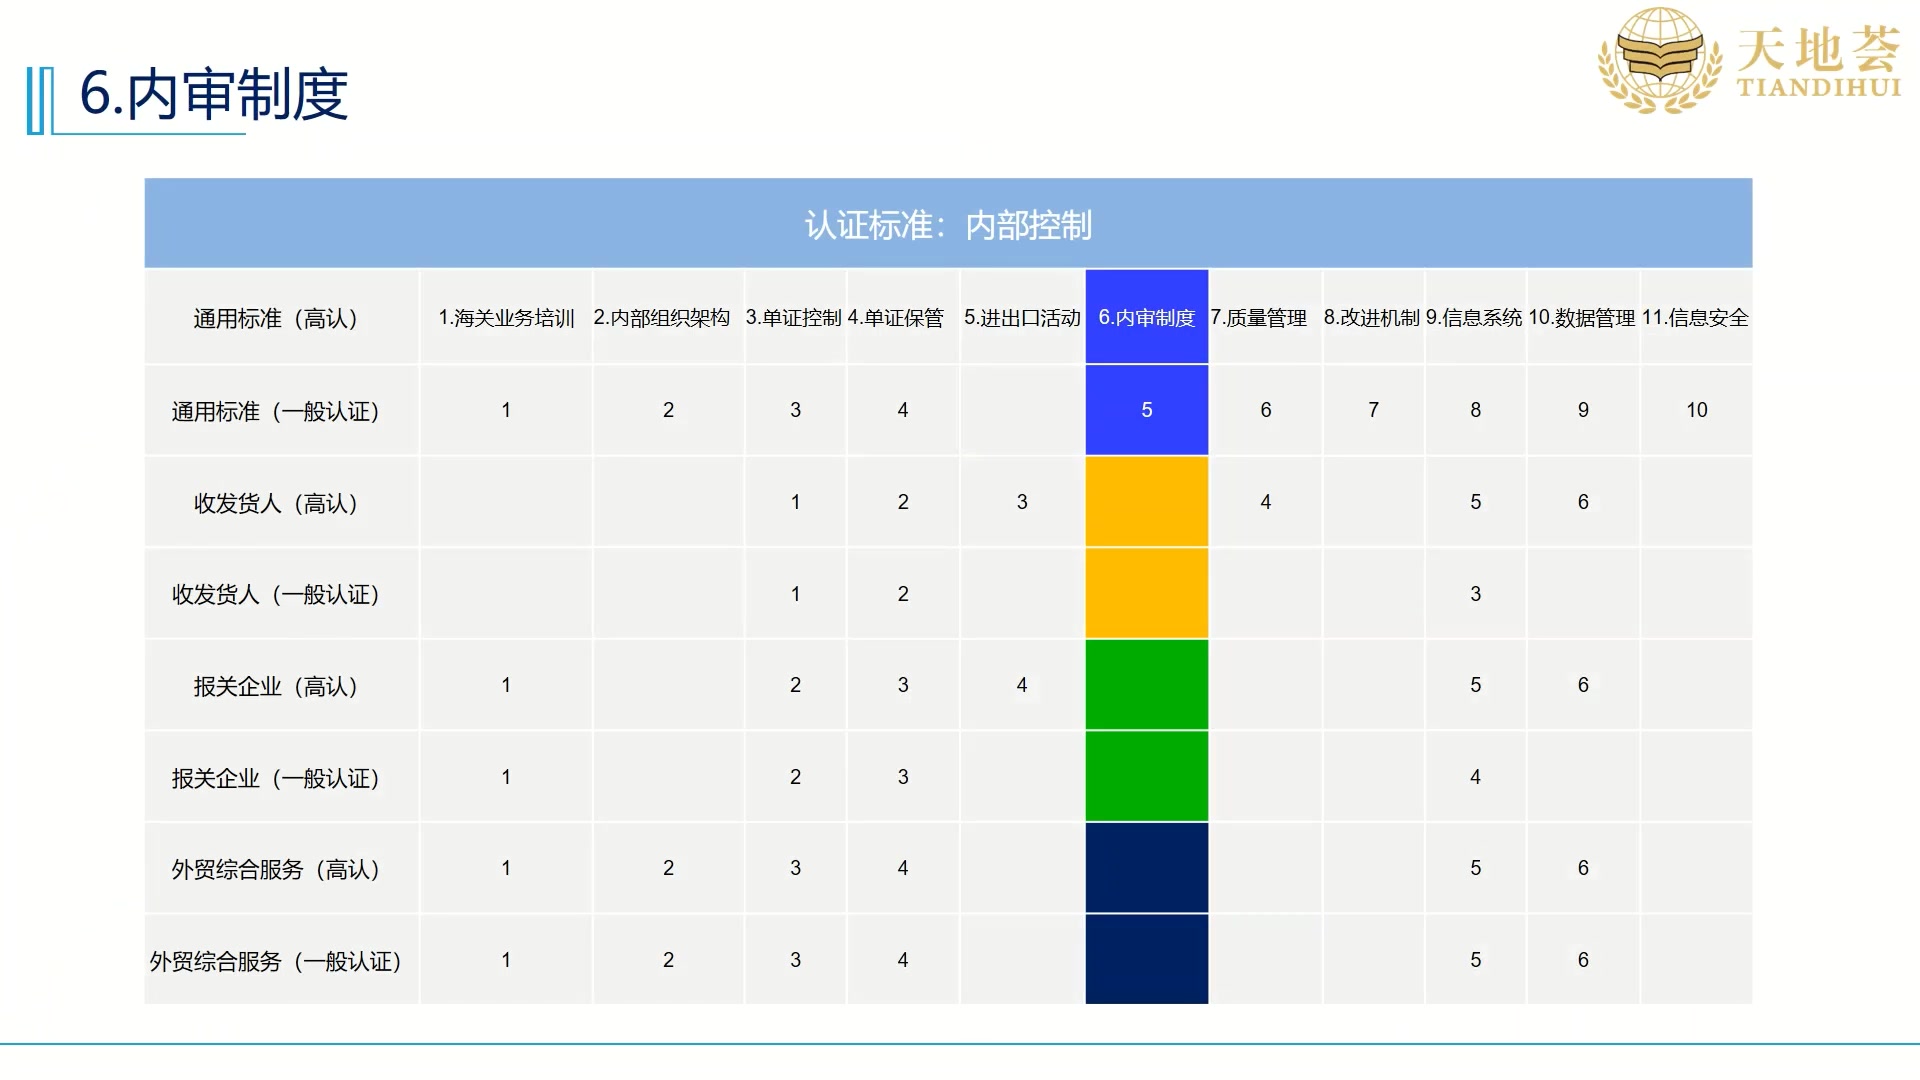The image size is (1920, 1080).
Task: Click the 外贸综合服务（一般认证） row label
Action: 275,962
